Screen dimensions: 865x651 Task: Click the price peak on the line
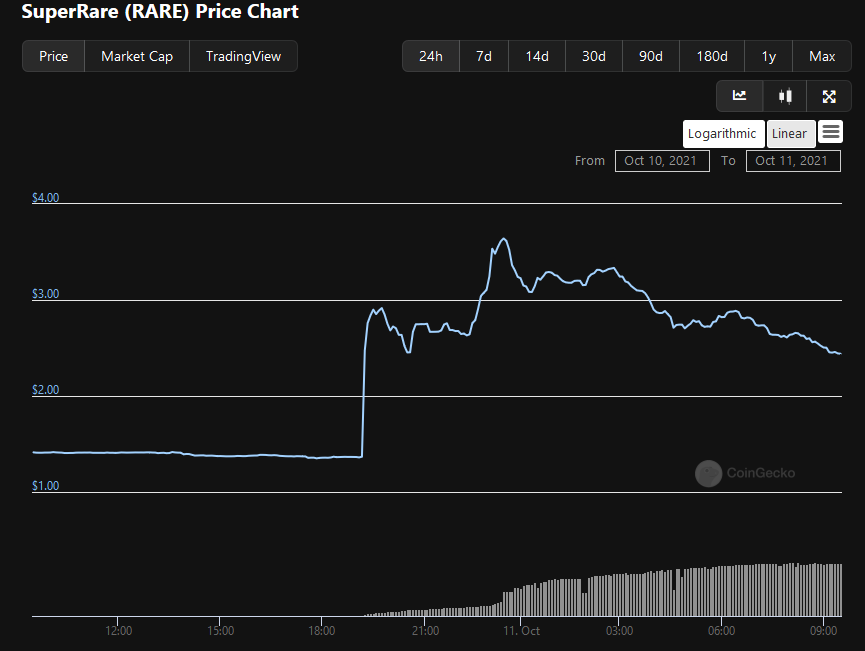[x=503, y=239]
